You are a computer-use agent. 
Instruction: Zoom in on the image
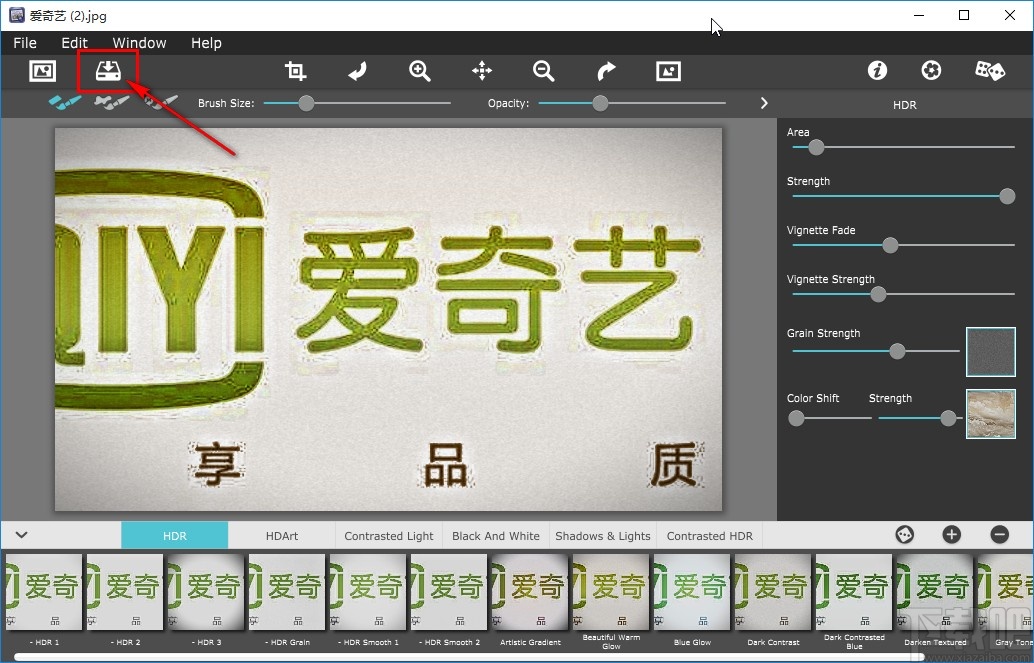(419, 71)
